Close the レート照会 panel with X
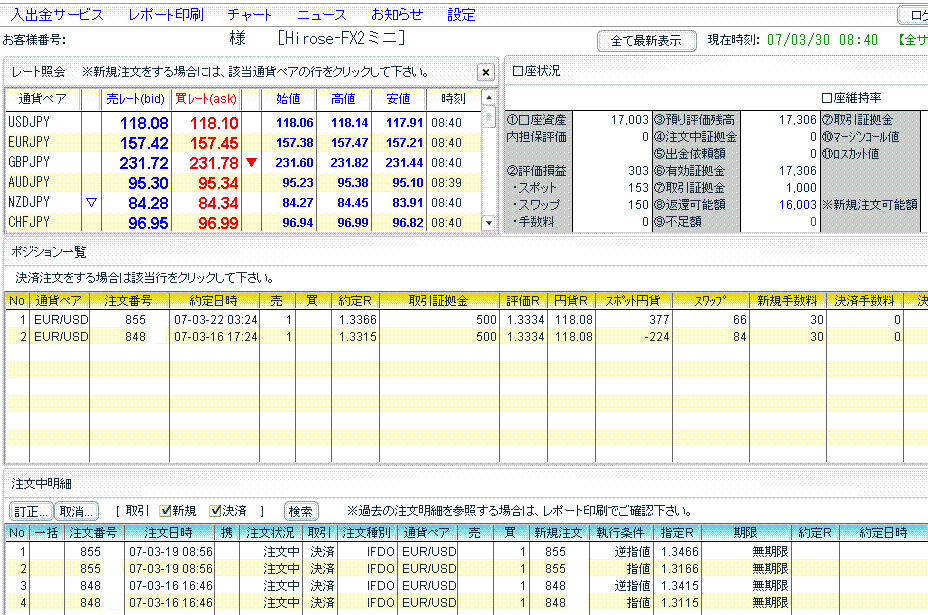 pyautogui.click(x=485, y=72)
